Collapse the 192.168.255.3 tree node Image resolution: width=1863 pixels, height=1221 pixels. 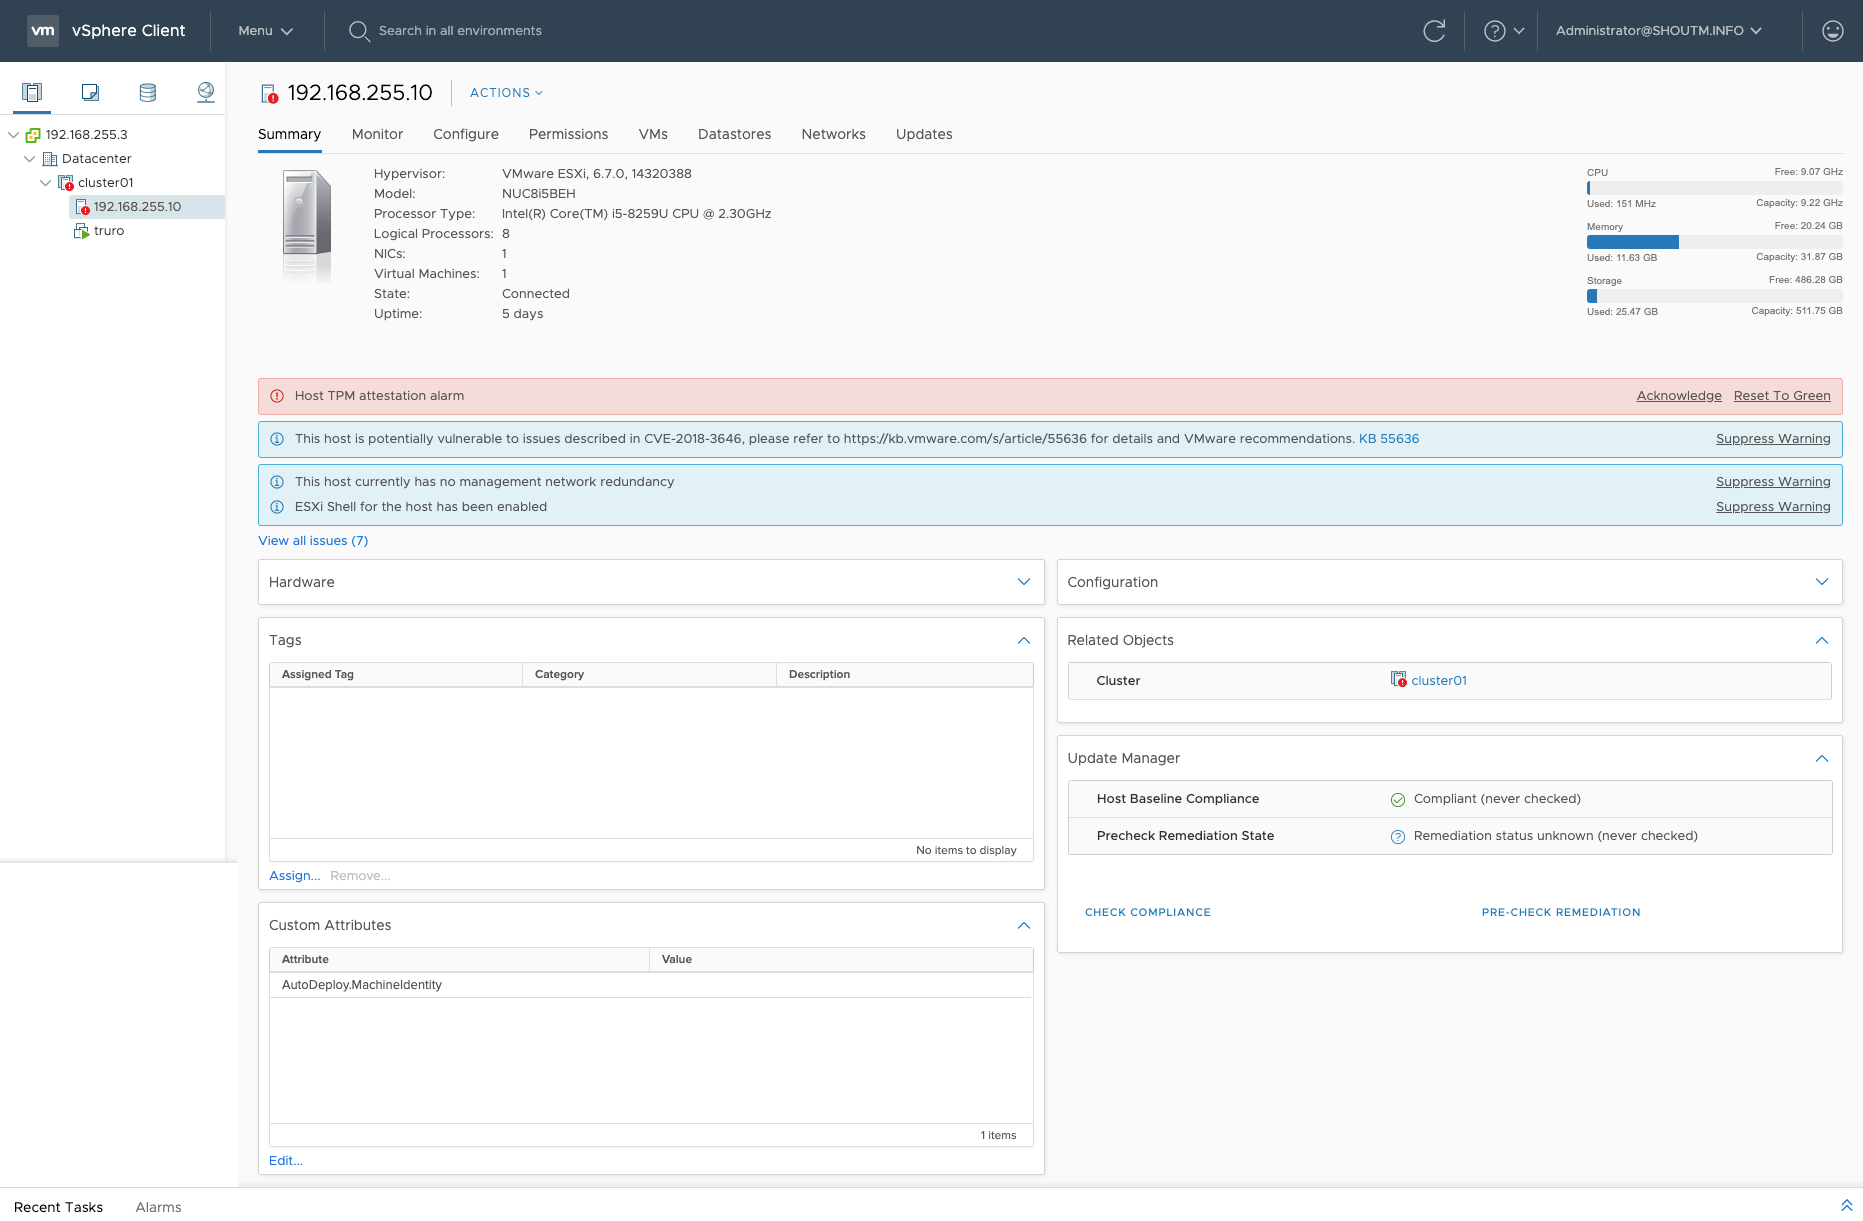pos(13,135)
